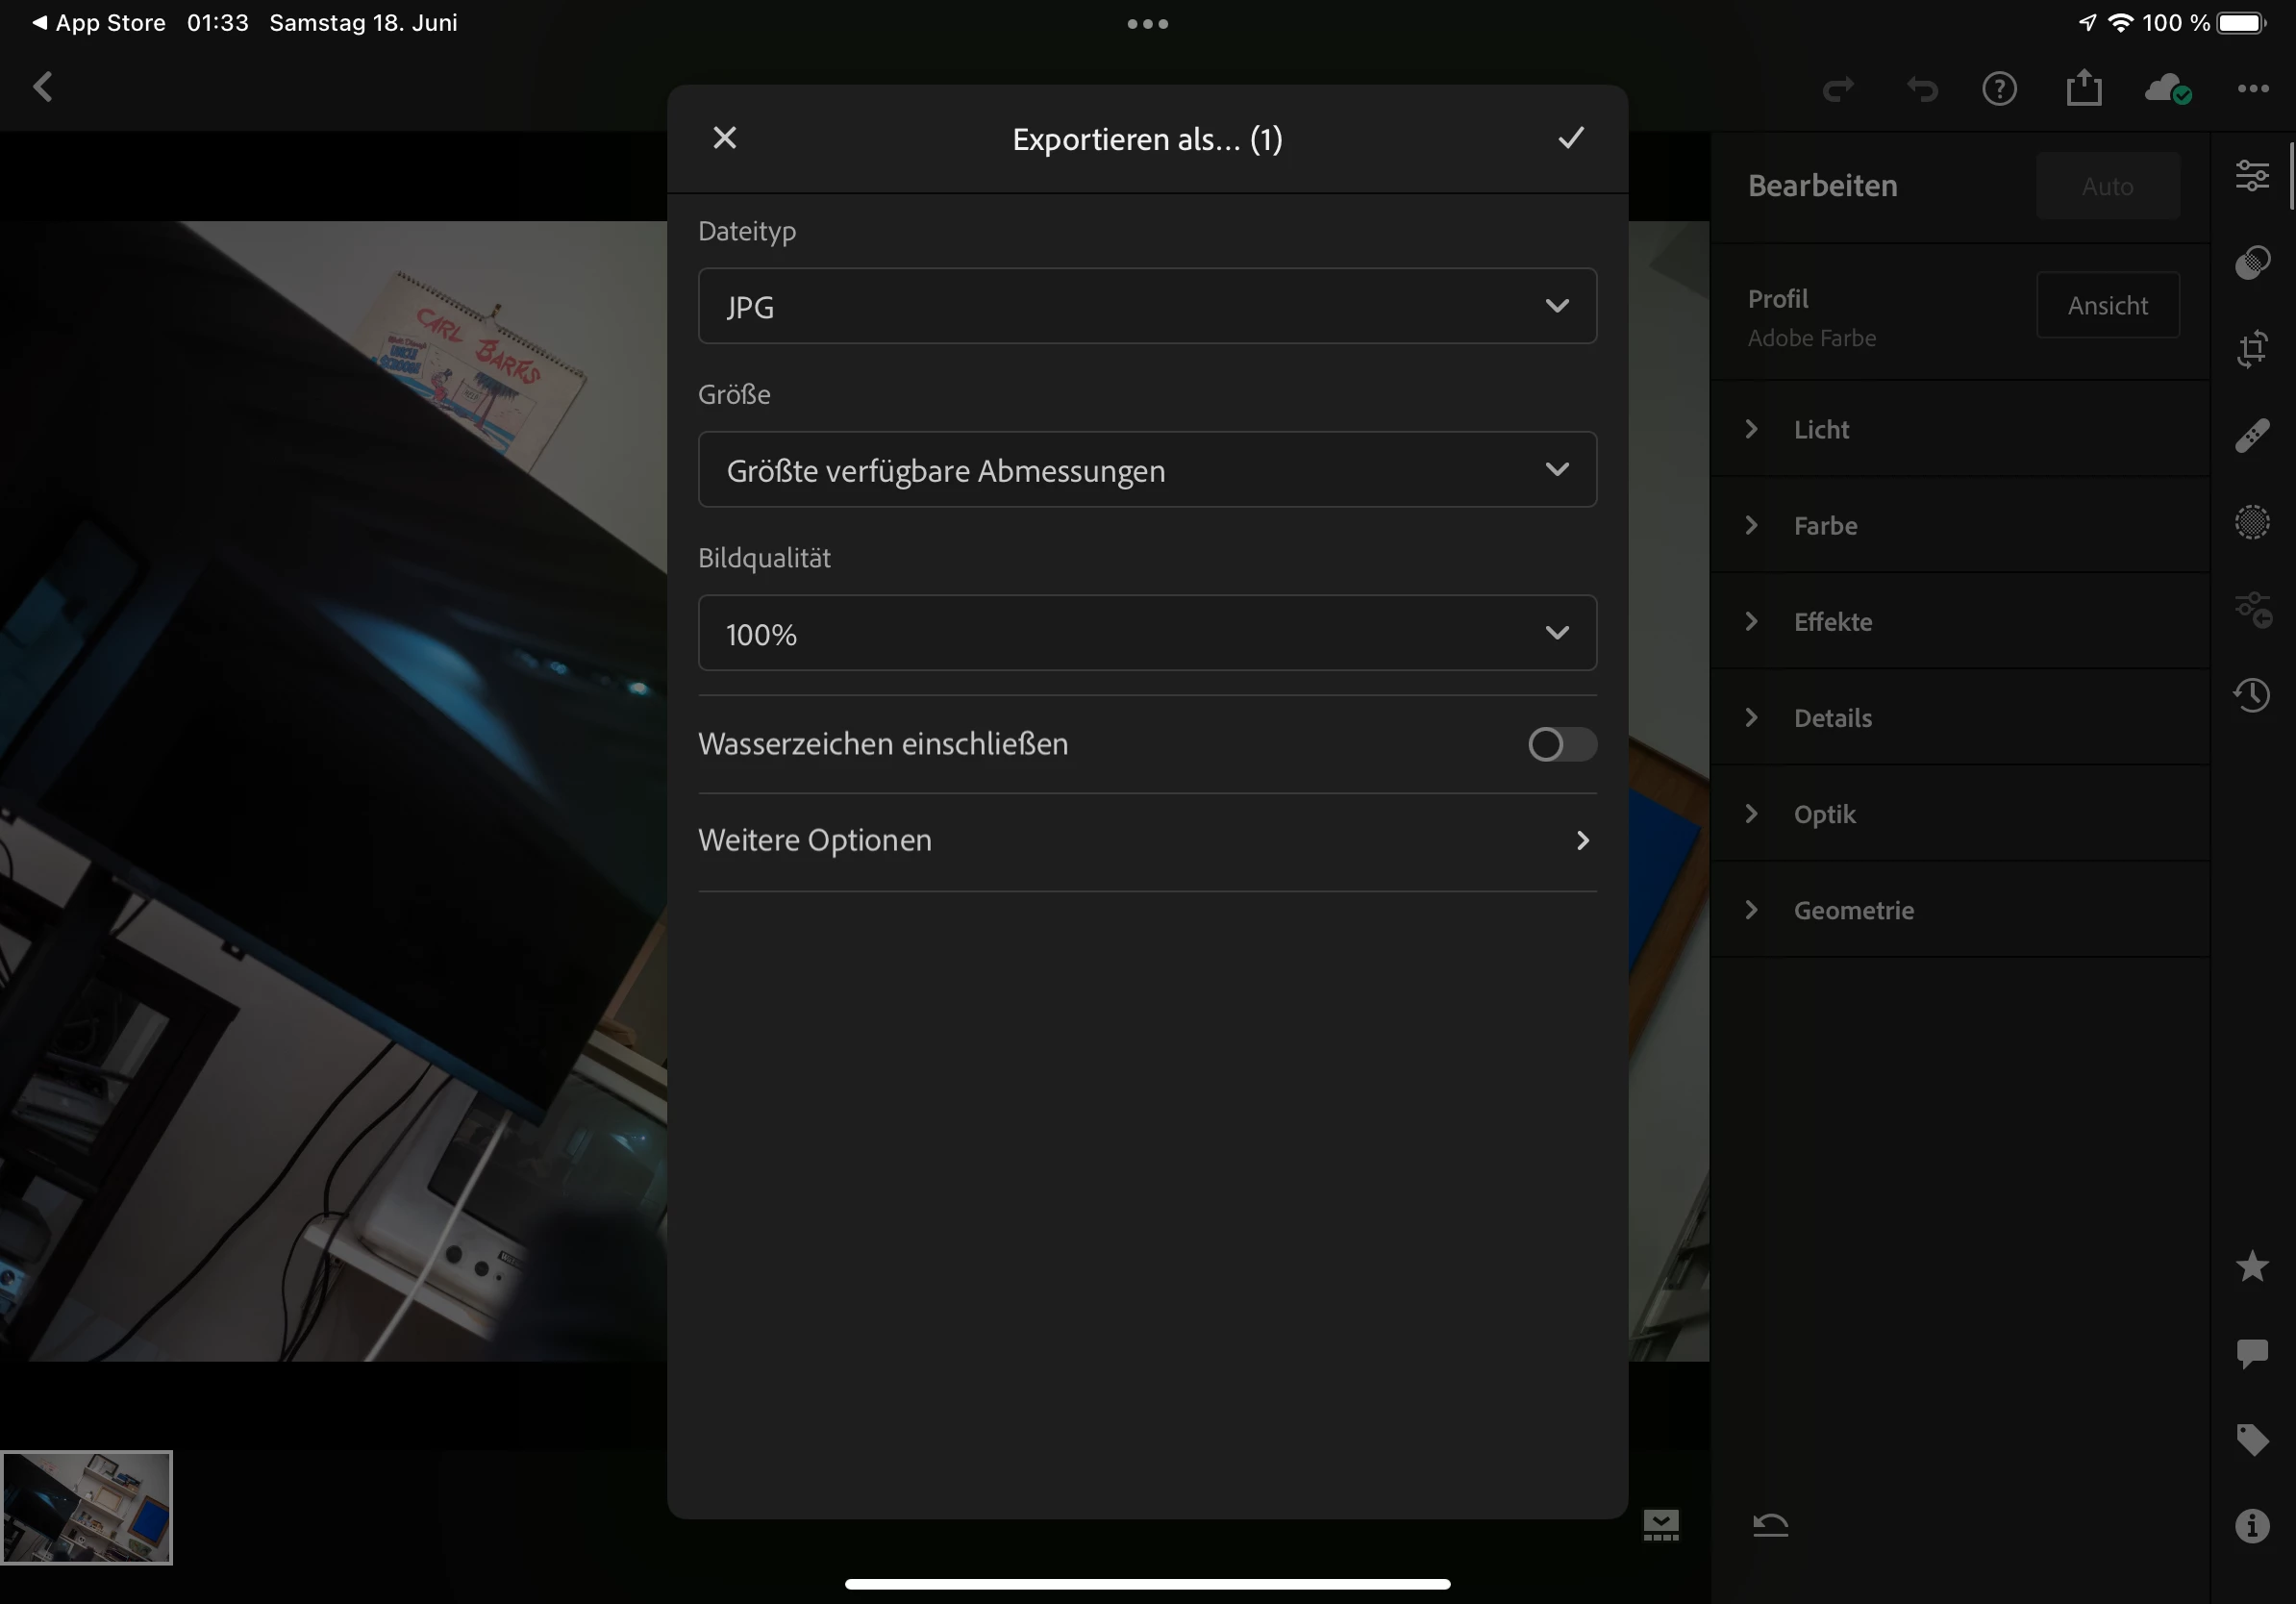Open the Größe dimensions dropdown
This screenshot has height=1604, width=2296.
[1147, 470]
